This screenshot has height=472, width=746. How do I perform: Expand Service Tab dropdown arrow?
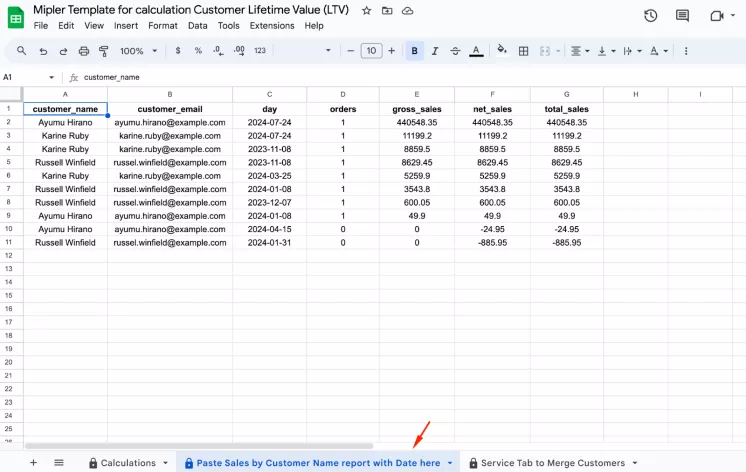click(x=634, y=463)
